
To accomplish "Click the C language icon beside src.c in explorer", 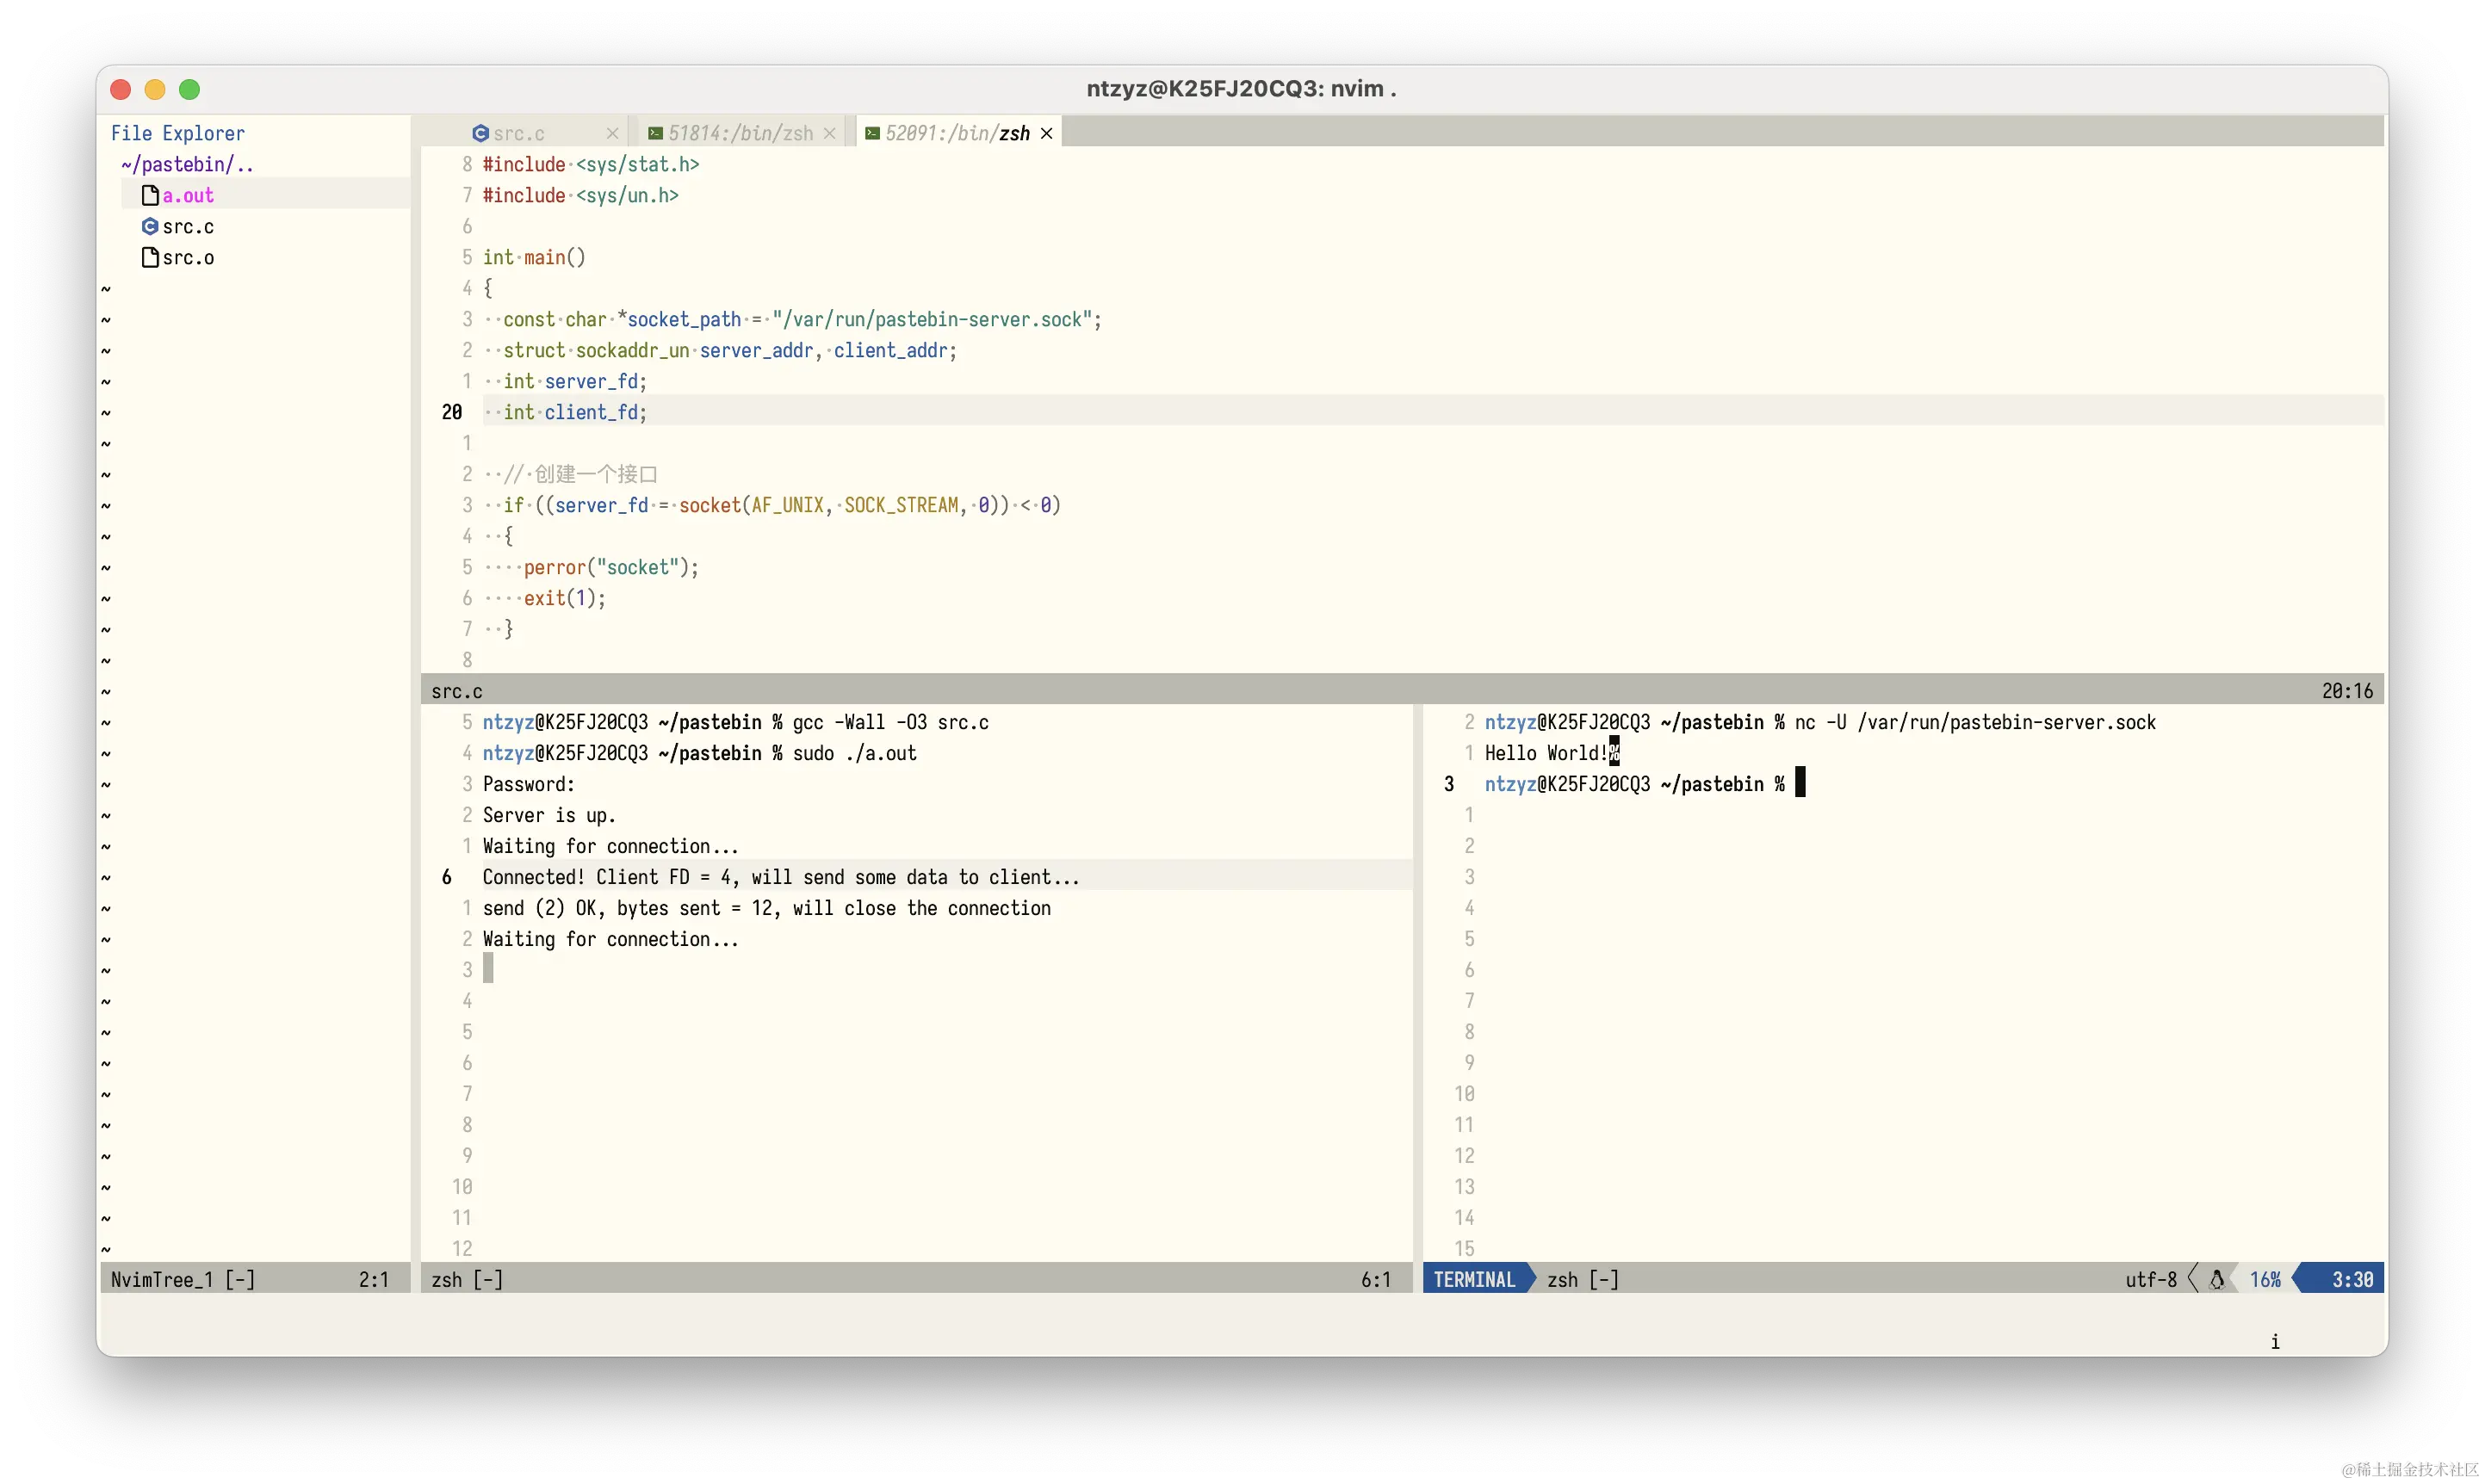I will coord(150,226).
